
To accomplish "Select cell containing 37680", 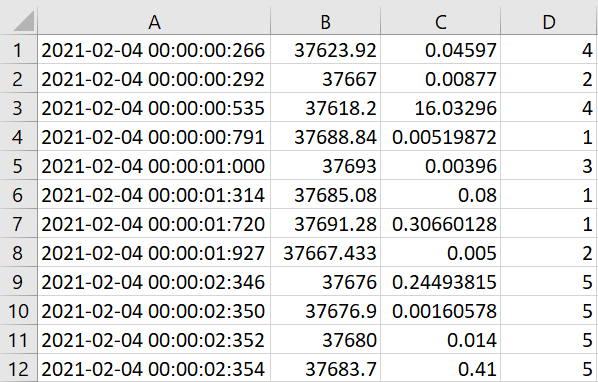I will tap(325, 339).
